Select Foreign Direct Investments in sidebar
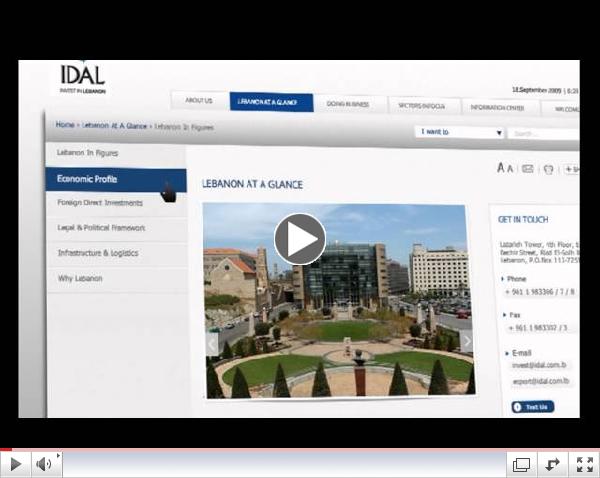This screenshot has width=600, height=478. coord(116,203)
